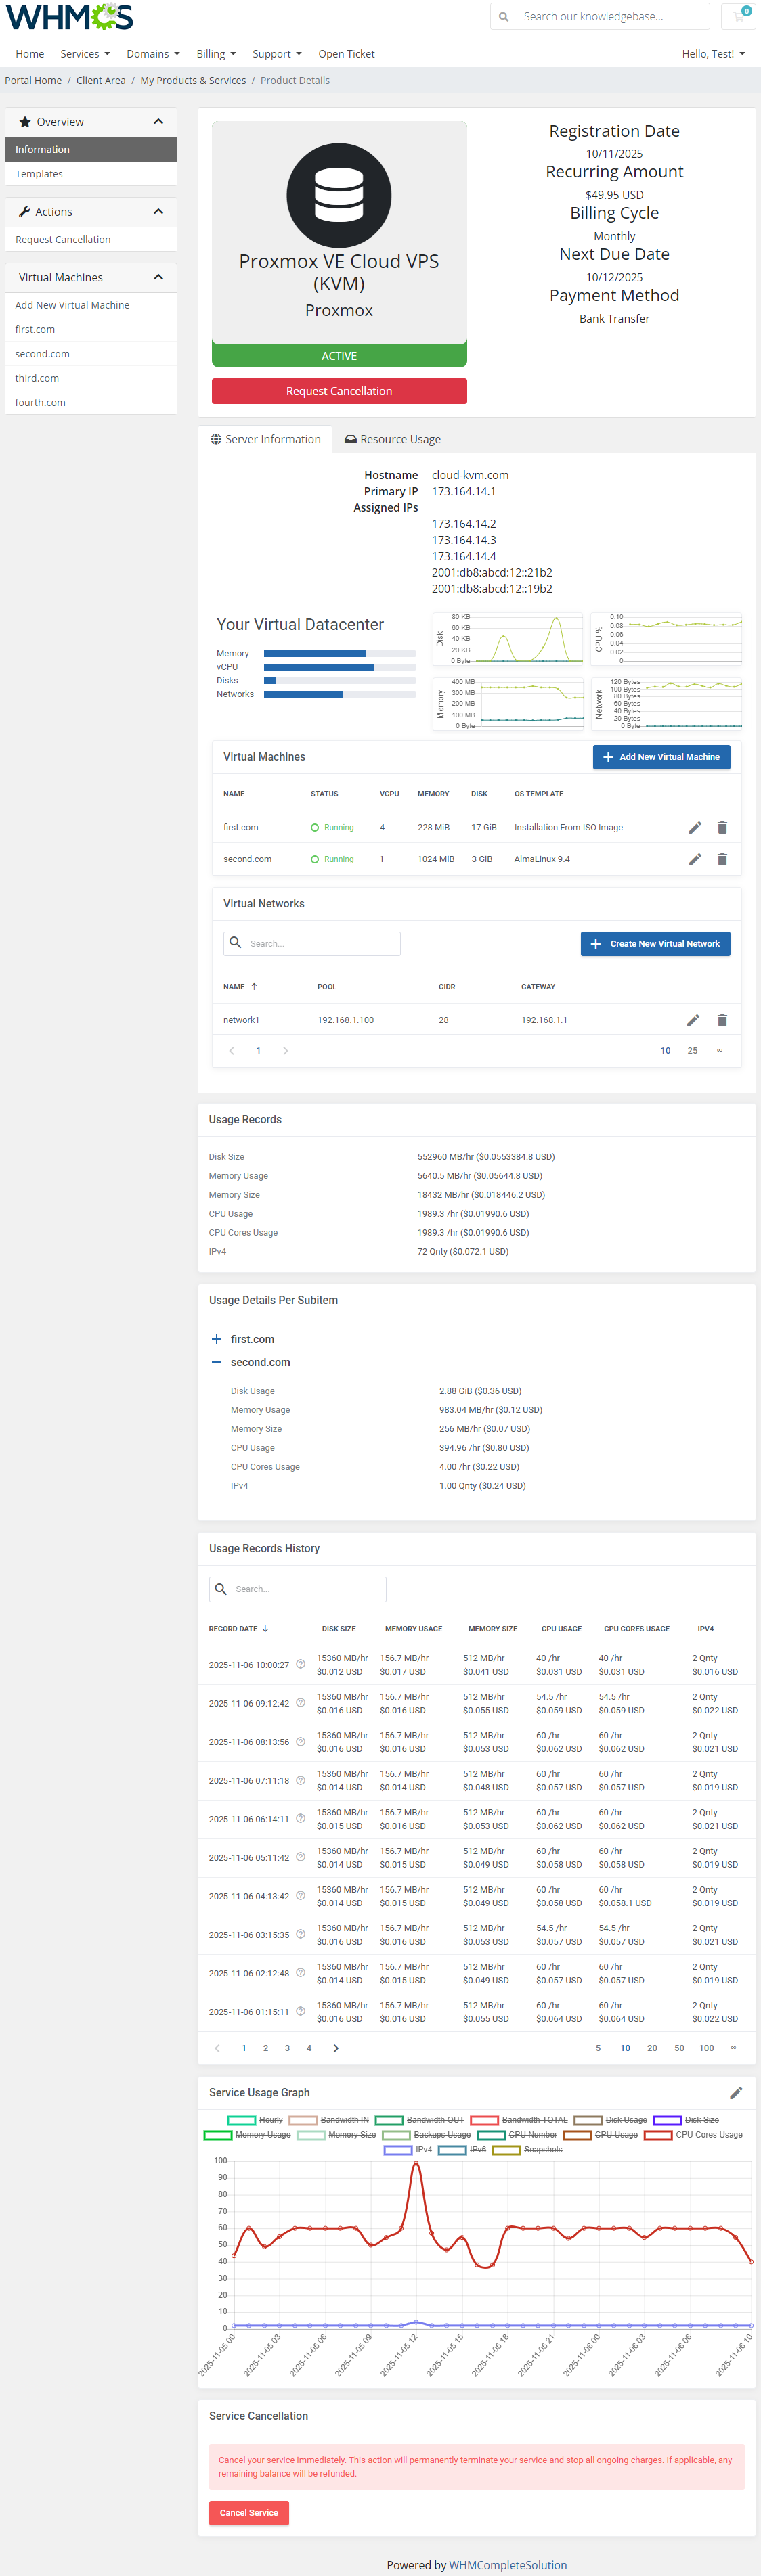Screen dimensions: 761x2576
Task: Open the Support dropdown menu
Action: [x=277, y=54]
